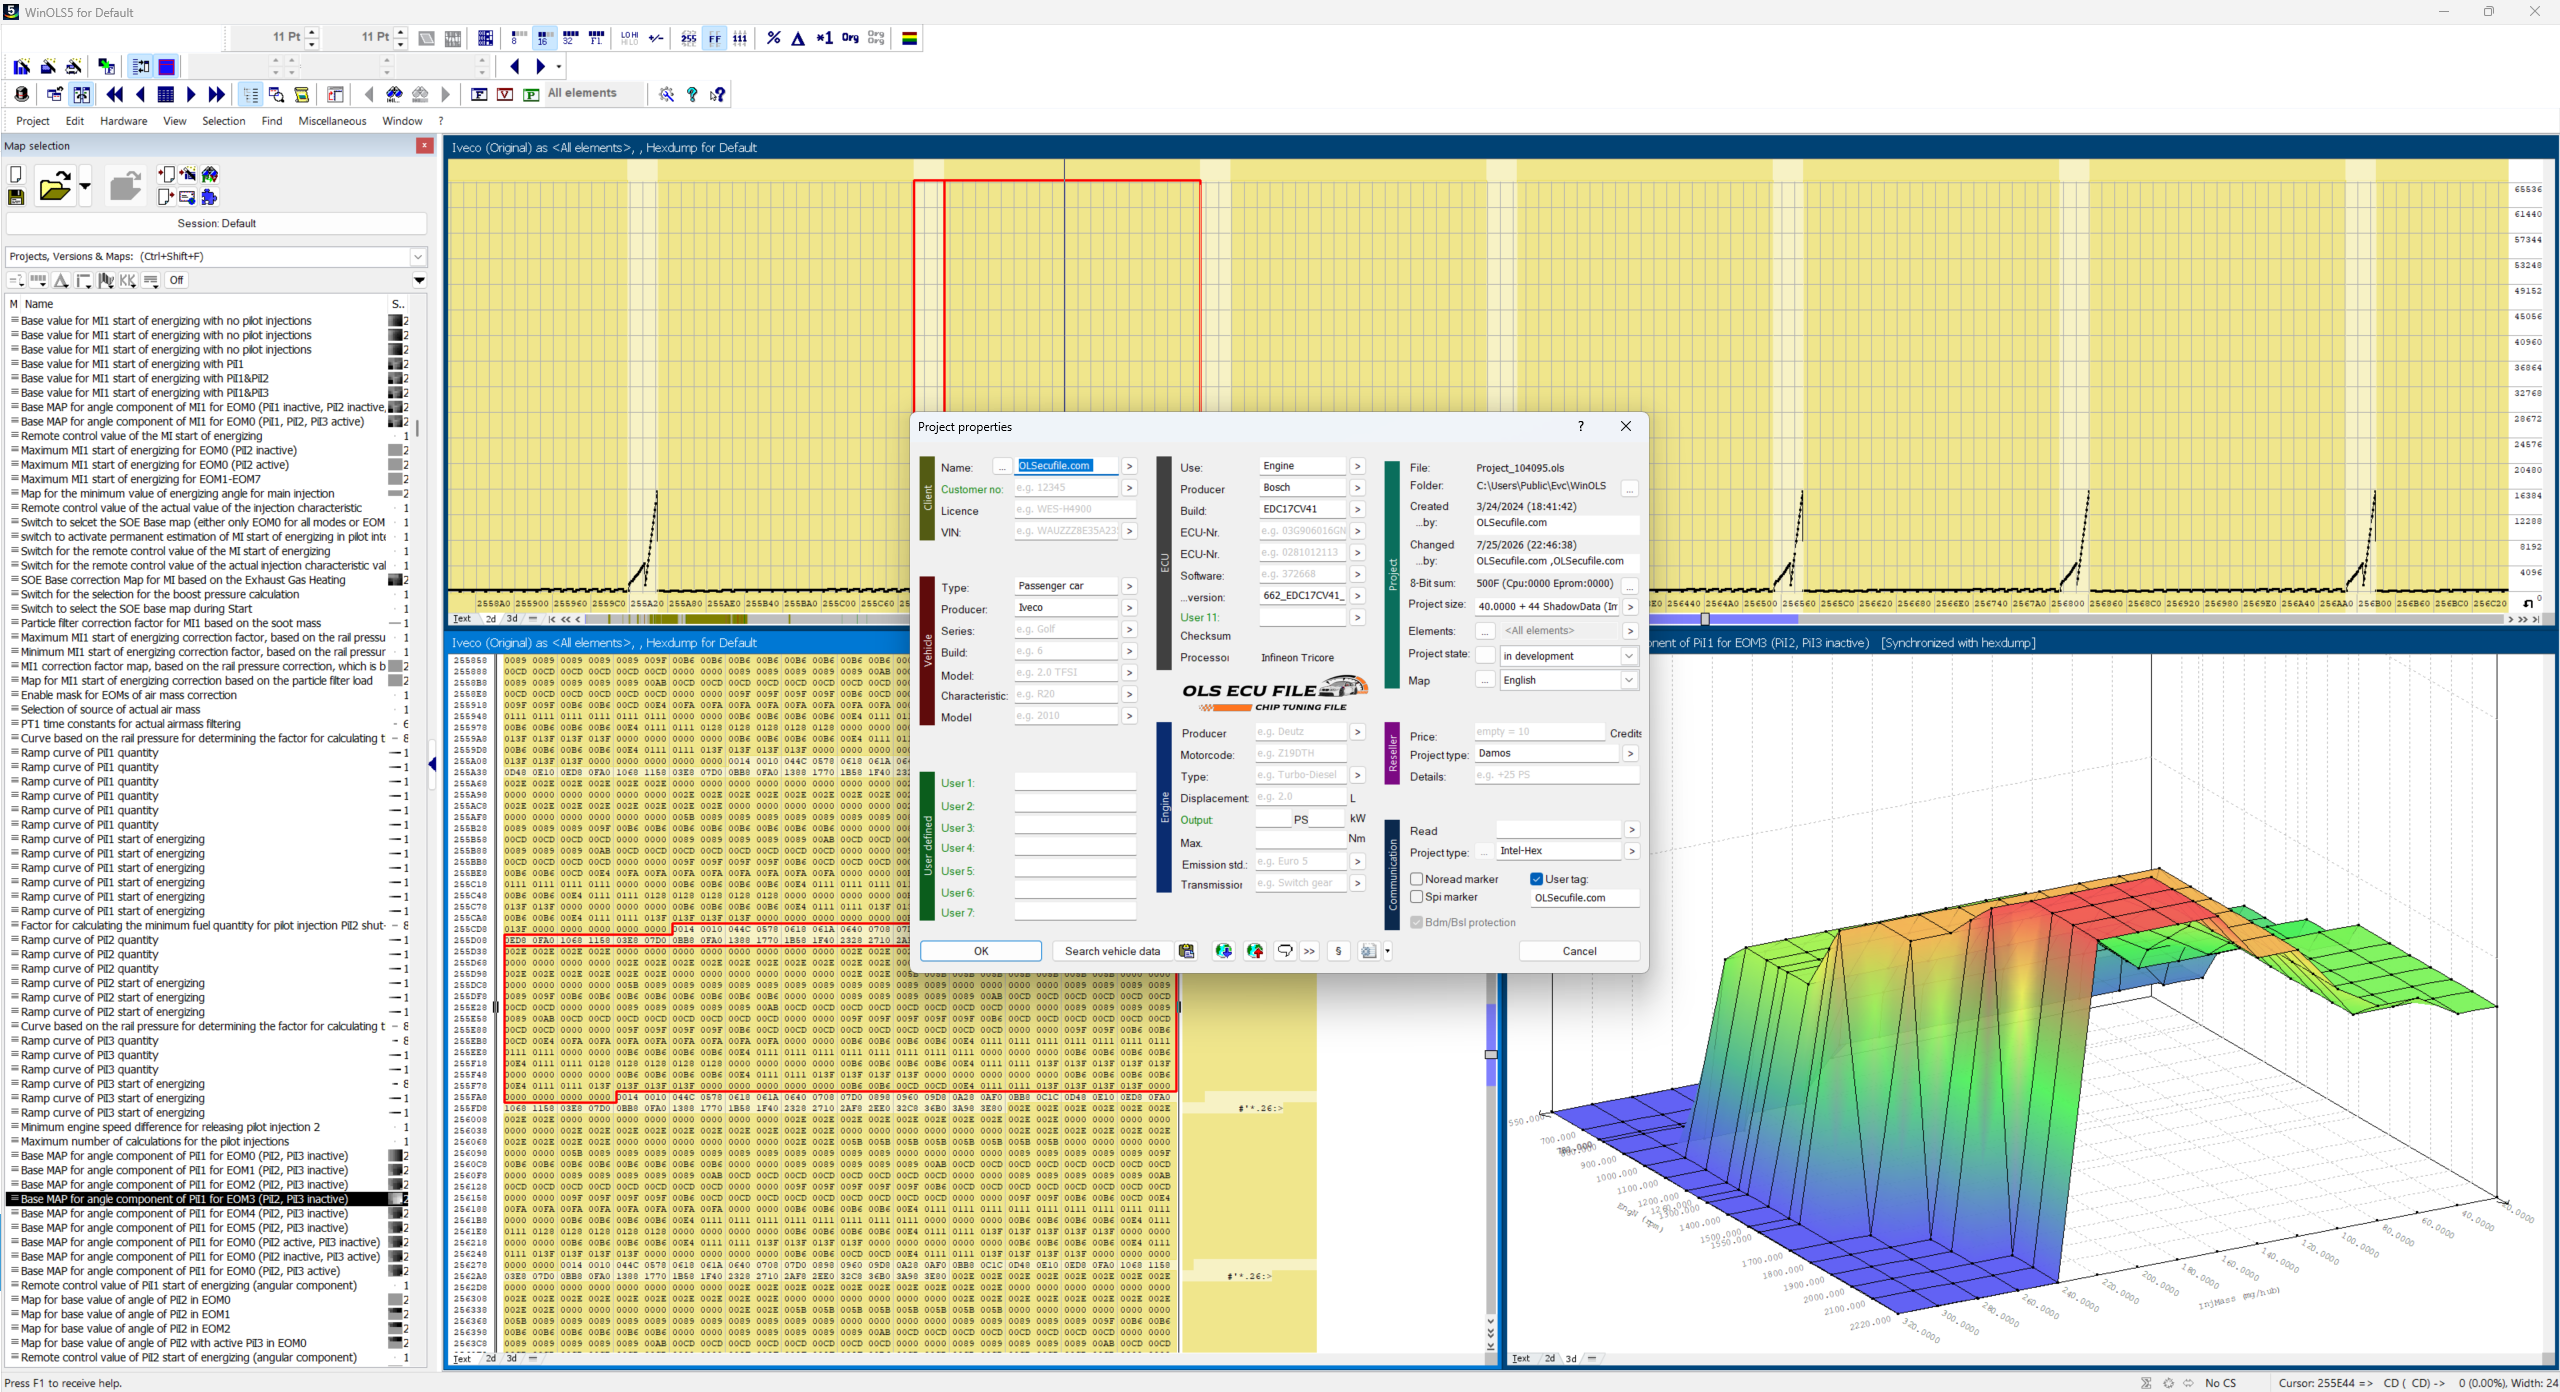Open the Selection menu
This screenshot has height=1392, width=2560.
(x=224, y=121)
